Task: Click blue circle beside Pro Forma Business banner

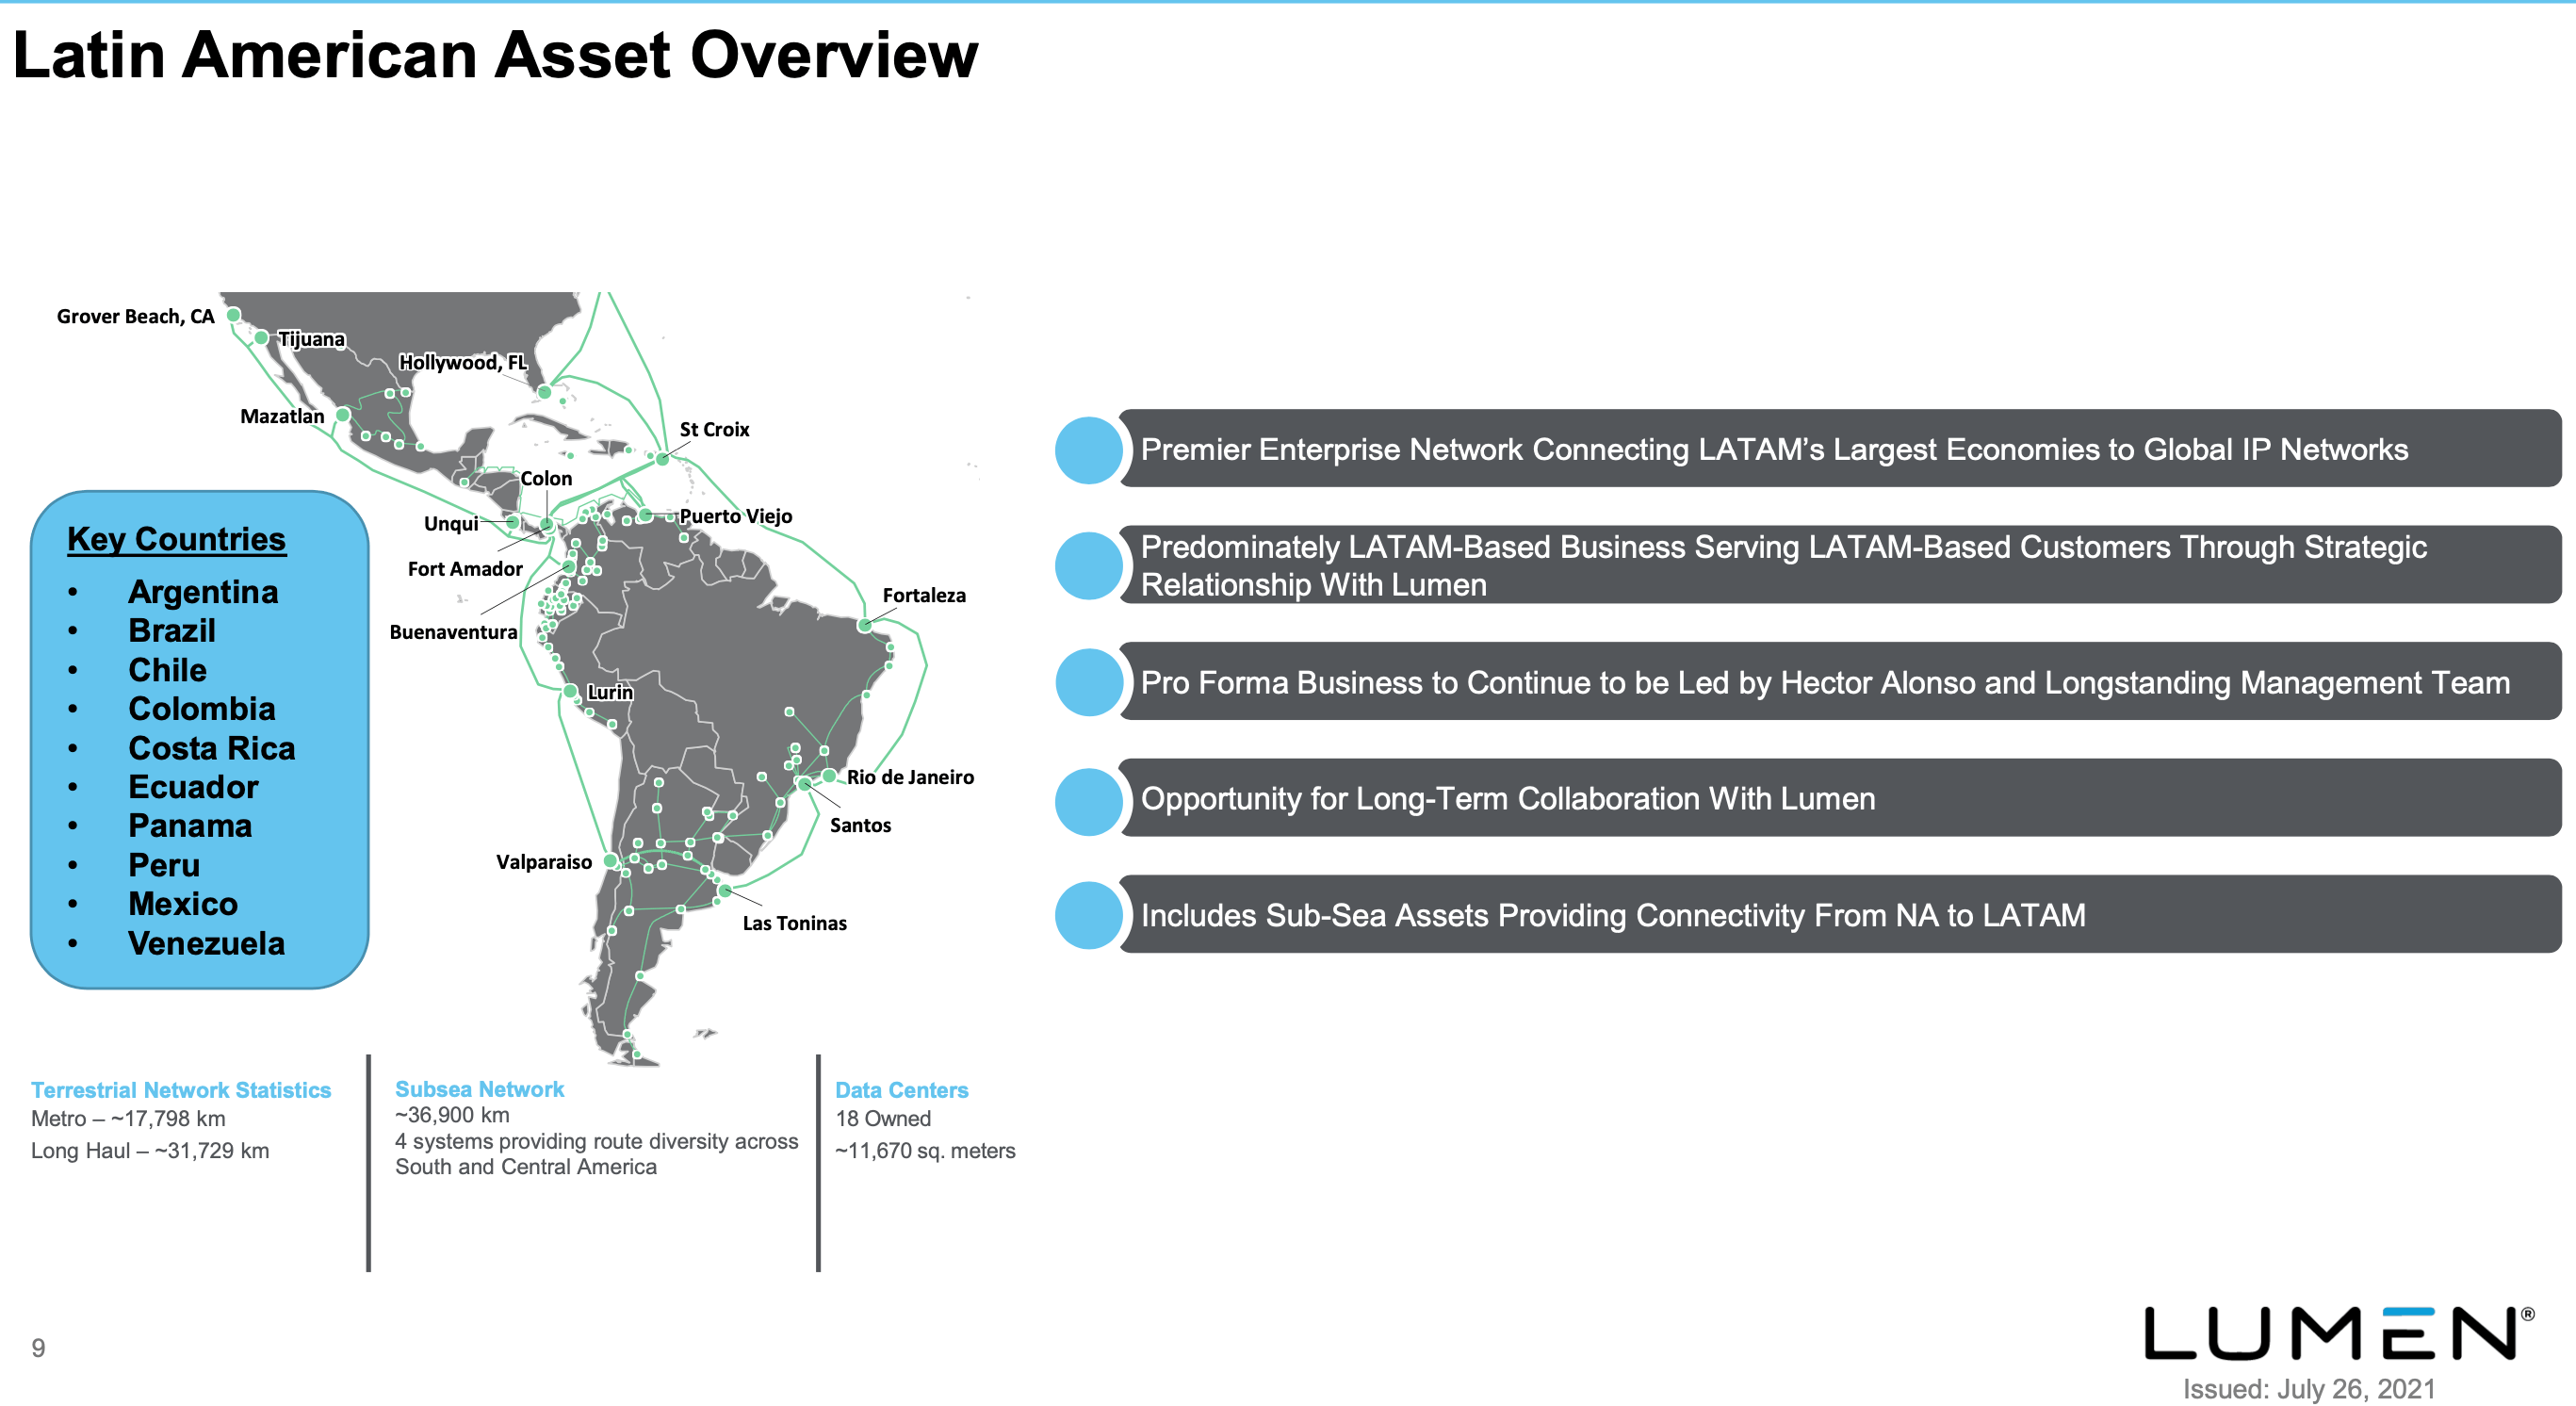Action: coord(1089,682)
